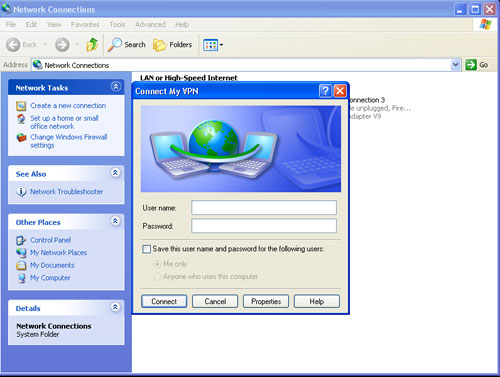Click the My Computer icon
The height and width of the screenshot is (377, 500).
pos(21,278)
